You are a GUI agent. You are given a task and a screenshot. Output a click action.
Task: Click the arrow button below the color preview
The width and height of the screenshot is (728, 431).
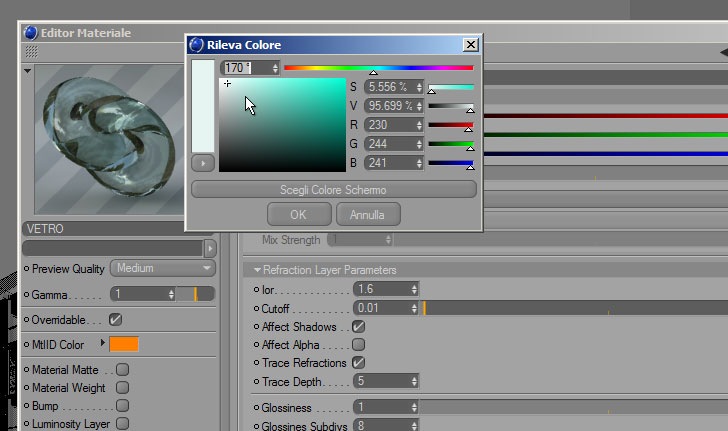pos(203,163)
